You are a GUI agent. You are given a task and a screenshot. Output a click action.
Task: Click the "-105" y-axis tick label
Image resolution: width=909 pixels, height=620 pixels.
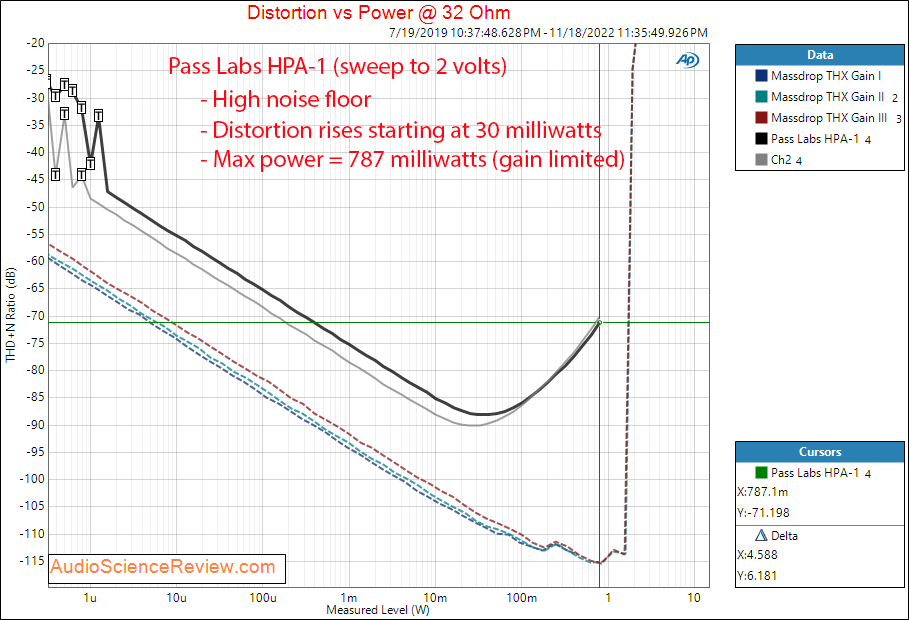[x=32, y=506]
